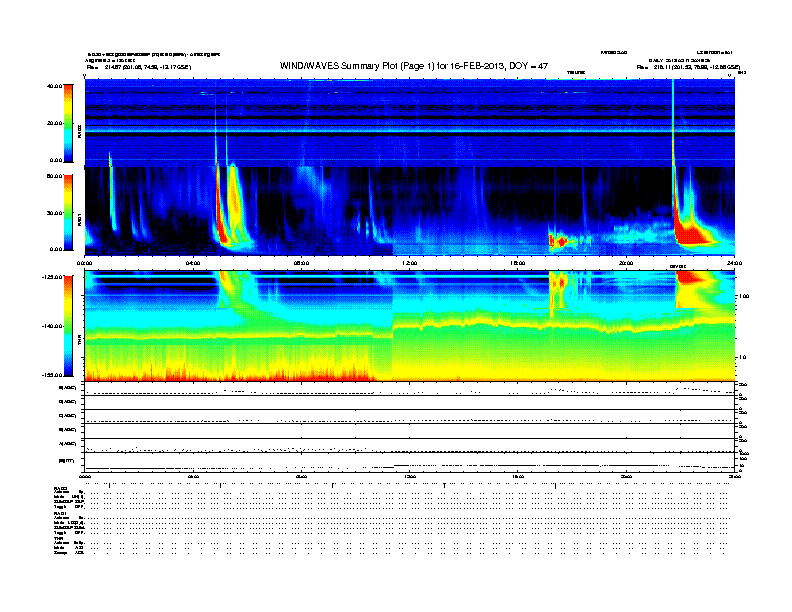The width and height of the screenshot is (792, 612).
Task: Click 20:00 tick label below RAD1 panel
Action: click(626, 263)
